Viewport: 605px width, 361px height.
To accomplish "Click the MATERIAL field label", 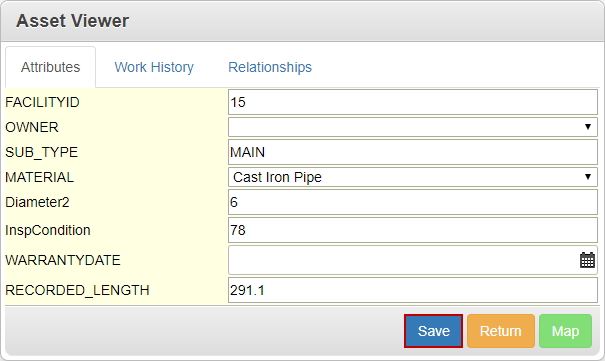I will [39, 177].
